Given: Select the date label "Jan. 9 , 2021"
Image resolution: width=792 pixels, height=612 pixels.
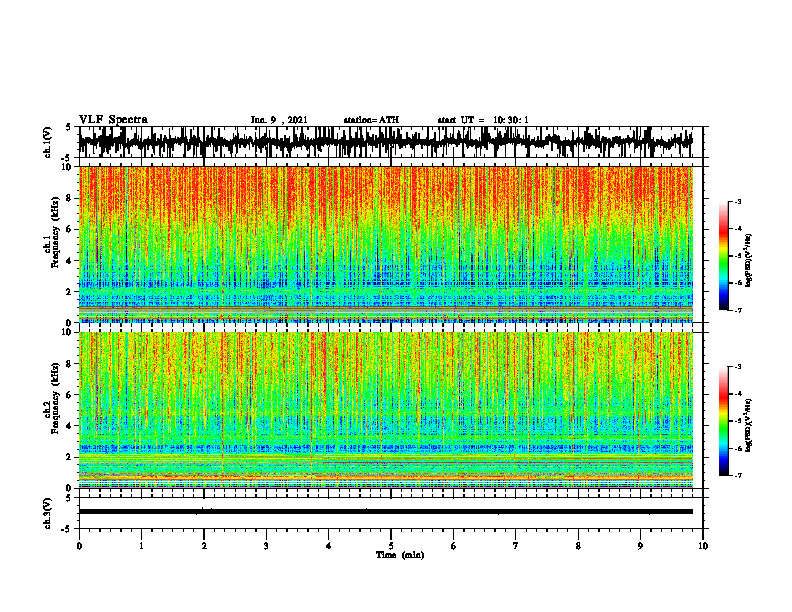Looking at the screenshot, I should pos(279,120).
